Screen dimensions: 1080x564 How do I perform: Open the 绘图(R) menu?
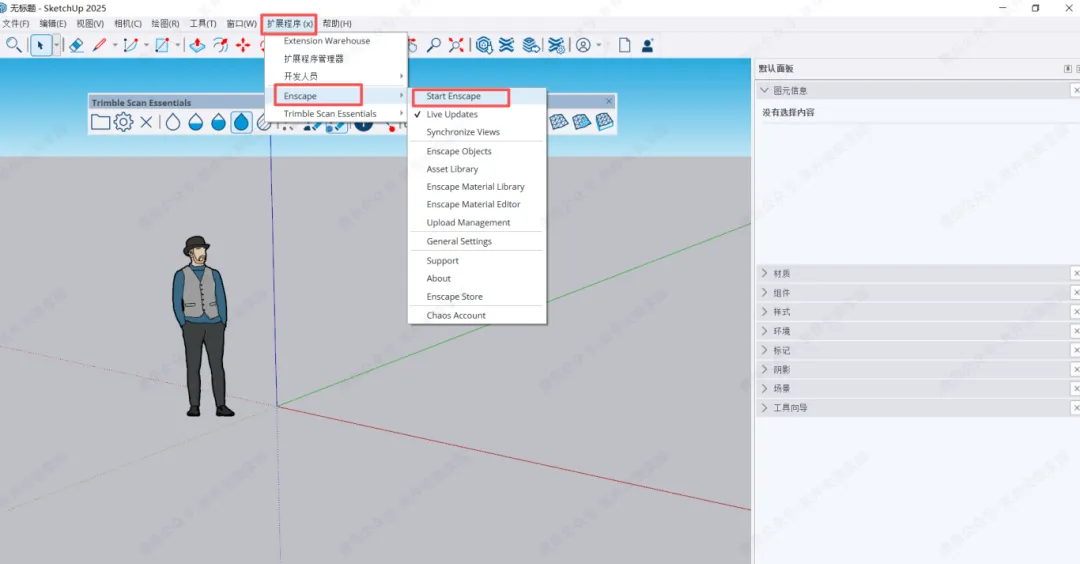165,23
